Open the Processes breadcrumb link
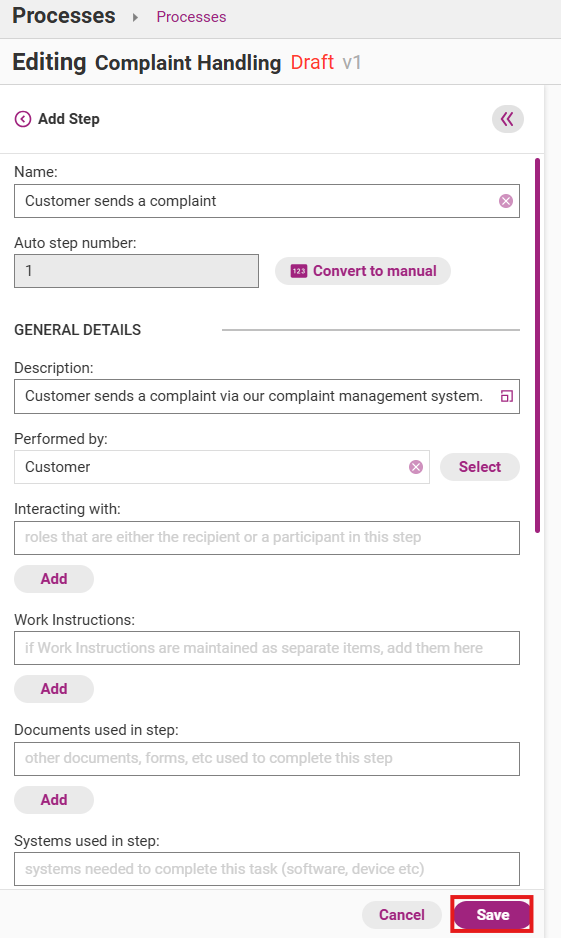 click(x=191, y=17)
